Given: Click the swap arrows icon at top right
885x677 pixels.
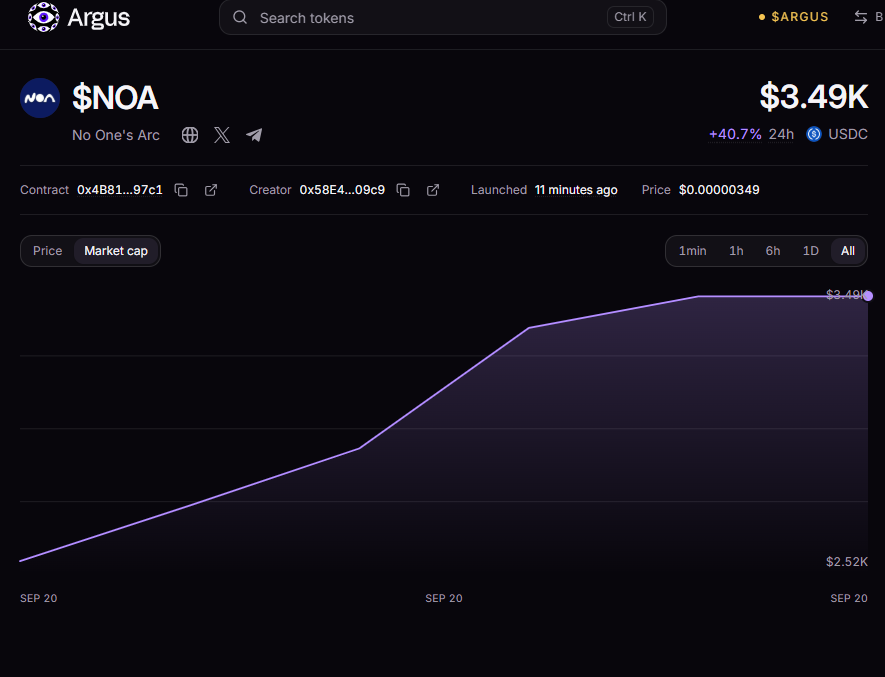Looking at the screenshot, I should pos(861,17).
